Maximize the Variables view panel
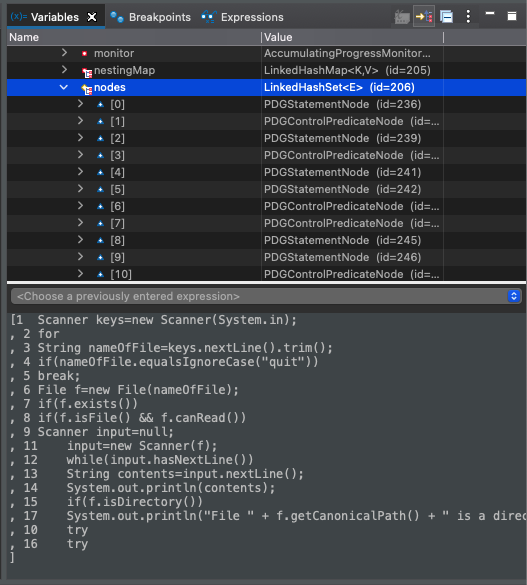The image size is (527, 585). tap(512, 16)
